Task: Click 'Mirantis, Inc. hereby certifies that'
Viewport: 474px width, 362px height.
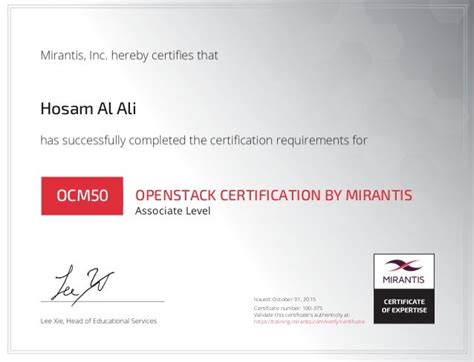Action: tap(129, 55)
